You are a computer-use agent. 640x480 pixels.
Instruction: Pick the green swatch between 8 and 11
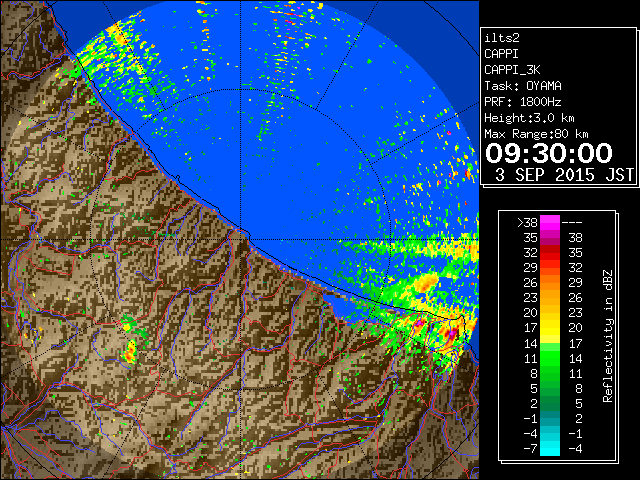click(x=550, y=373)
